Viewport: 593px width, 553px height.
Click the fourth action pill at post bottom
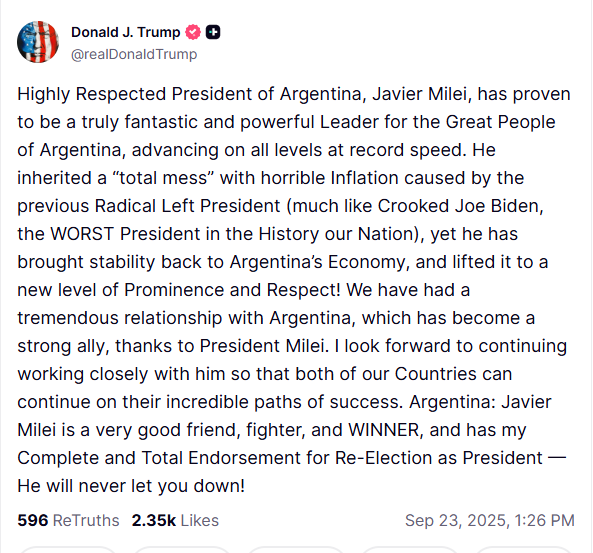pyautogui.click(x=410, y=550)
